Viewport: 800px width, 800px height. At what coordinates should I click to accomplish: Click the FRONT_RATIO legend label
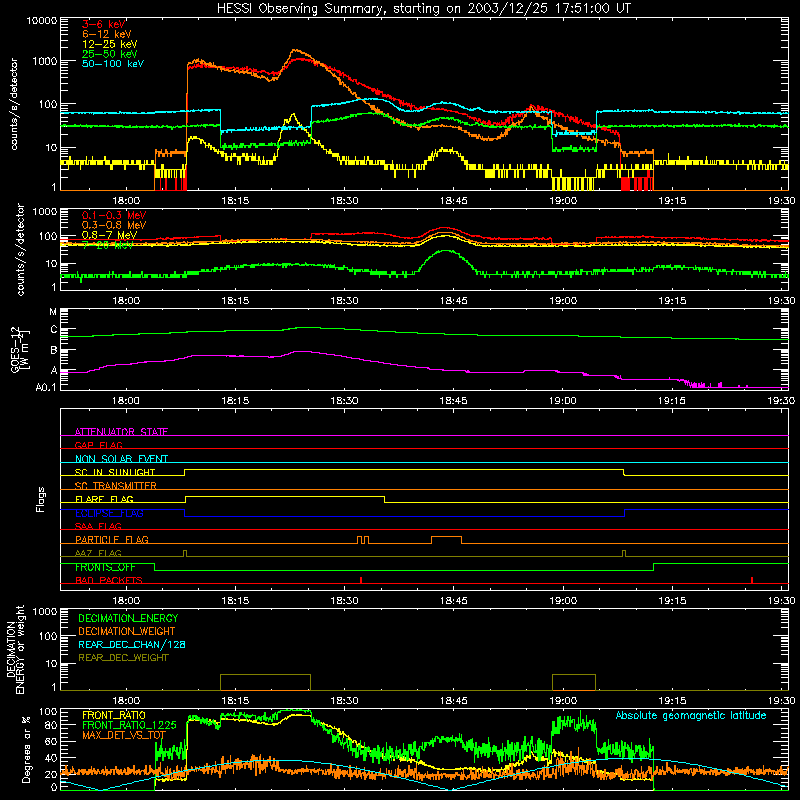click(x=113, y=715)
